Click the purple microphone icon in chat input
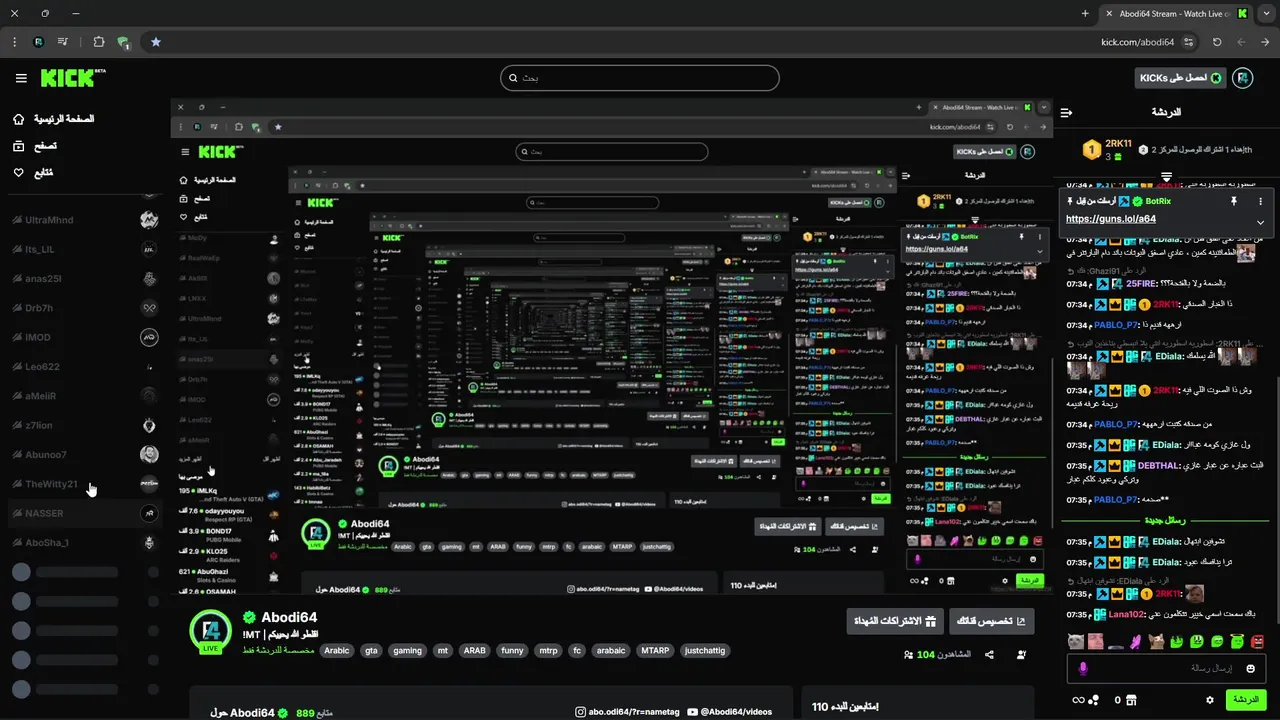The width and height of the screenshot is (1280, 720). click(1083, 668)
